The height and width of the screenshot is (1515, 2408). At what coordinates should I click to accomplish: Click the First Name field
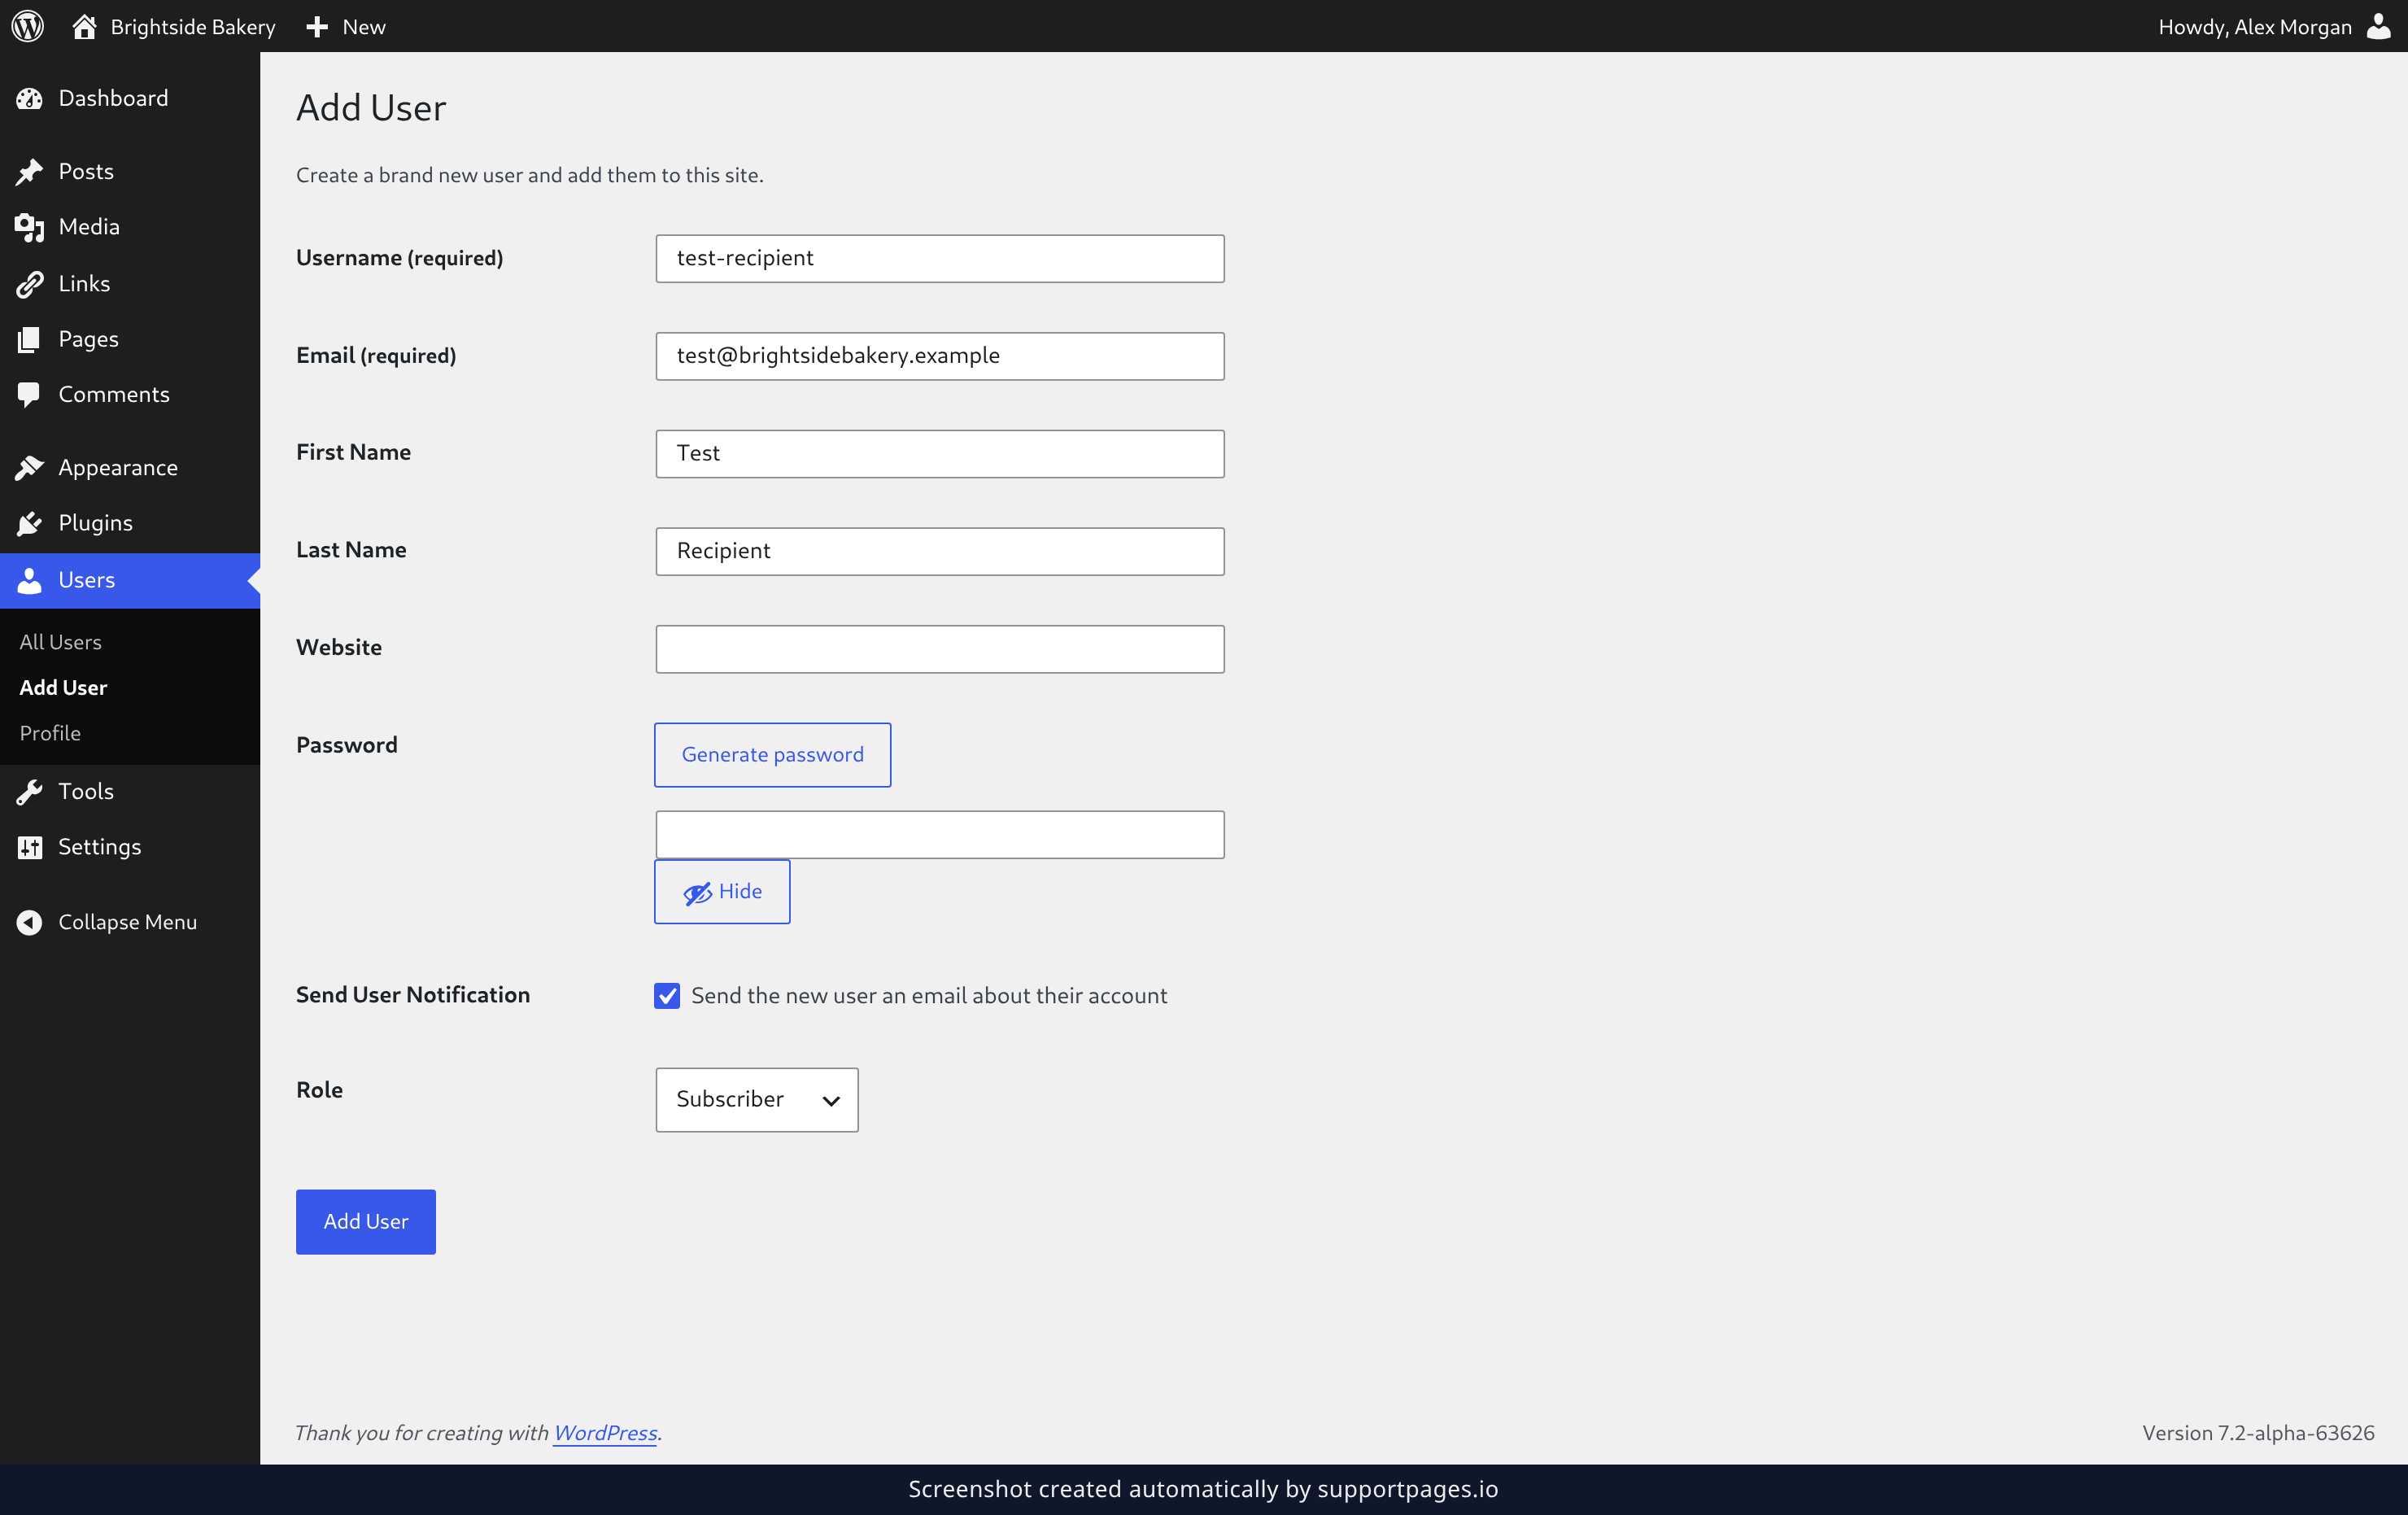(940, 453)
